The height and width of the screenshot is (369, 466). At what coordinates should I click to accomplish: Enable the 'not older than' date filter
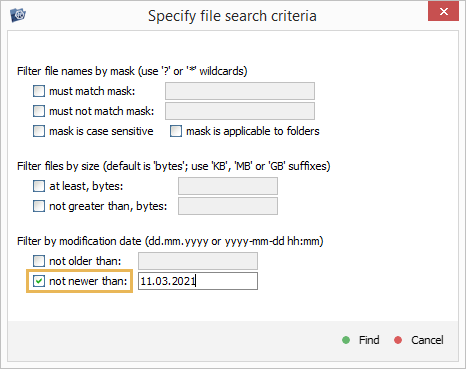(39, 261)
